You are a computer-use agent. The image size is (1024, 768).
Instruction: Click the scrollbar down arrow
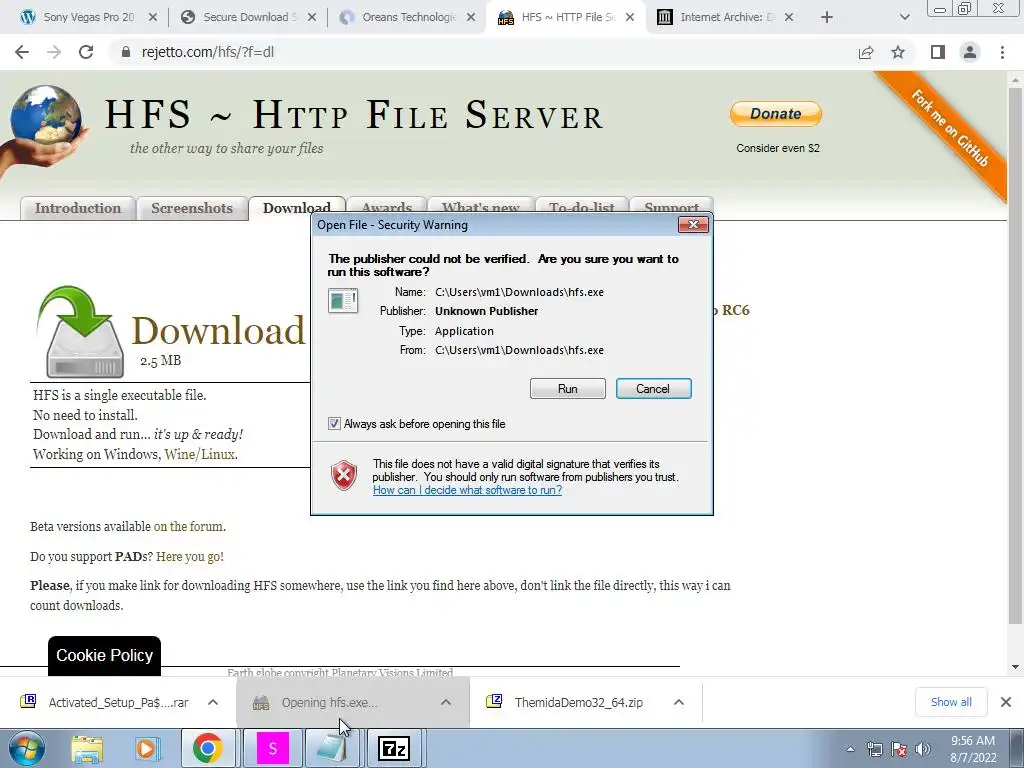tap(1015, 667)
